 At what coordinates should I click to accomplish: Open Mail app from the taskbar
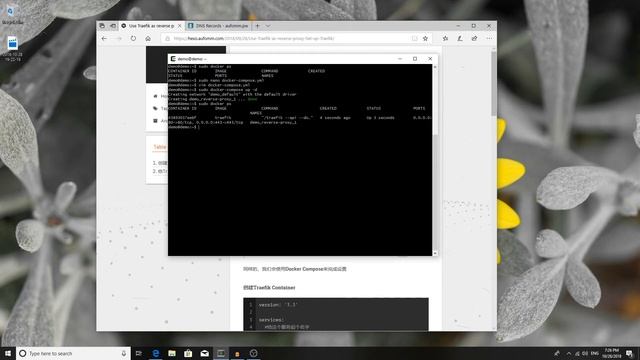pos(204,353)
